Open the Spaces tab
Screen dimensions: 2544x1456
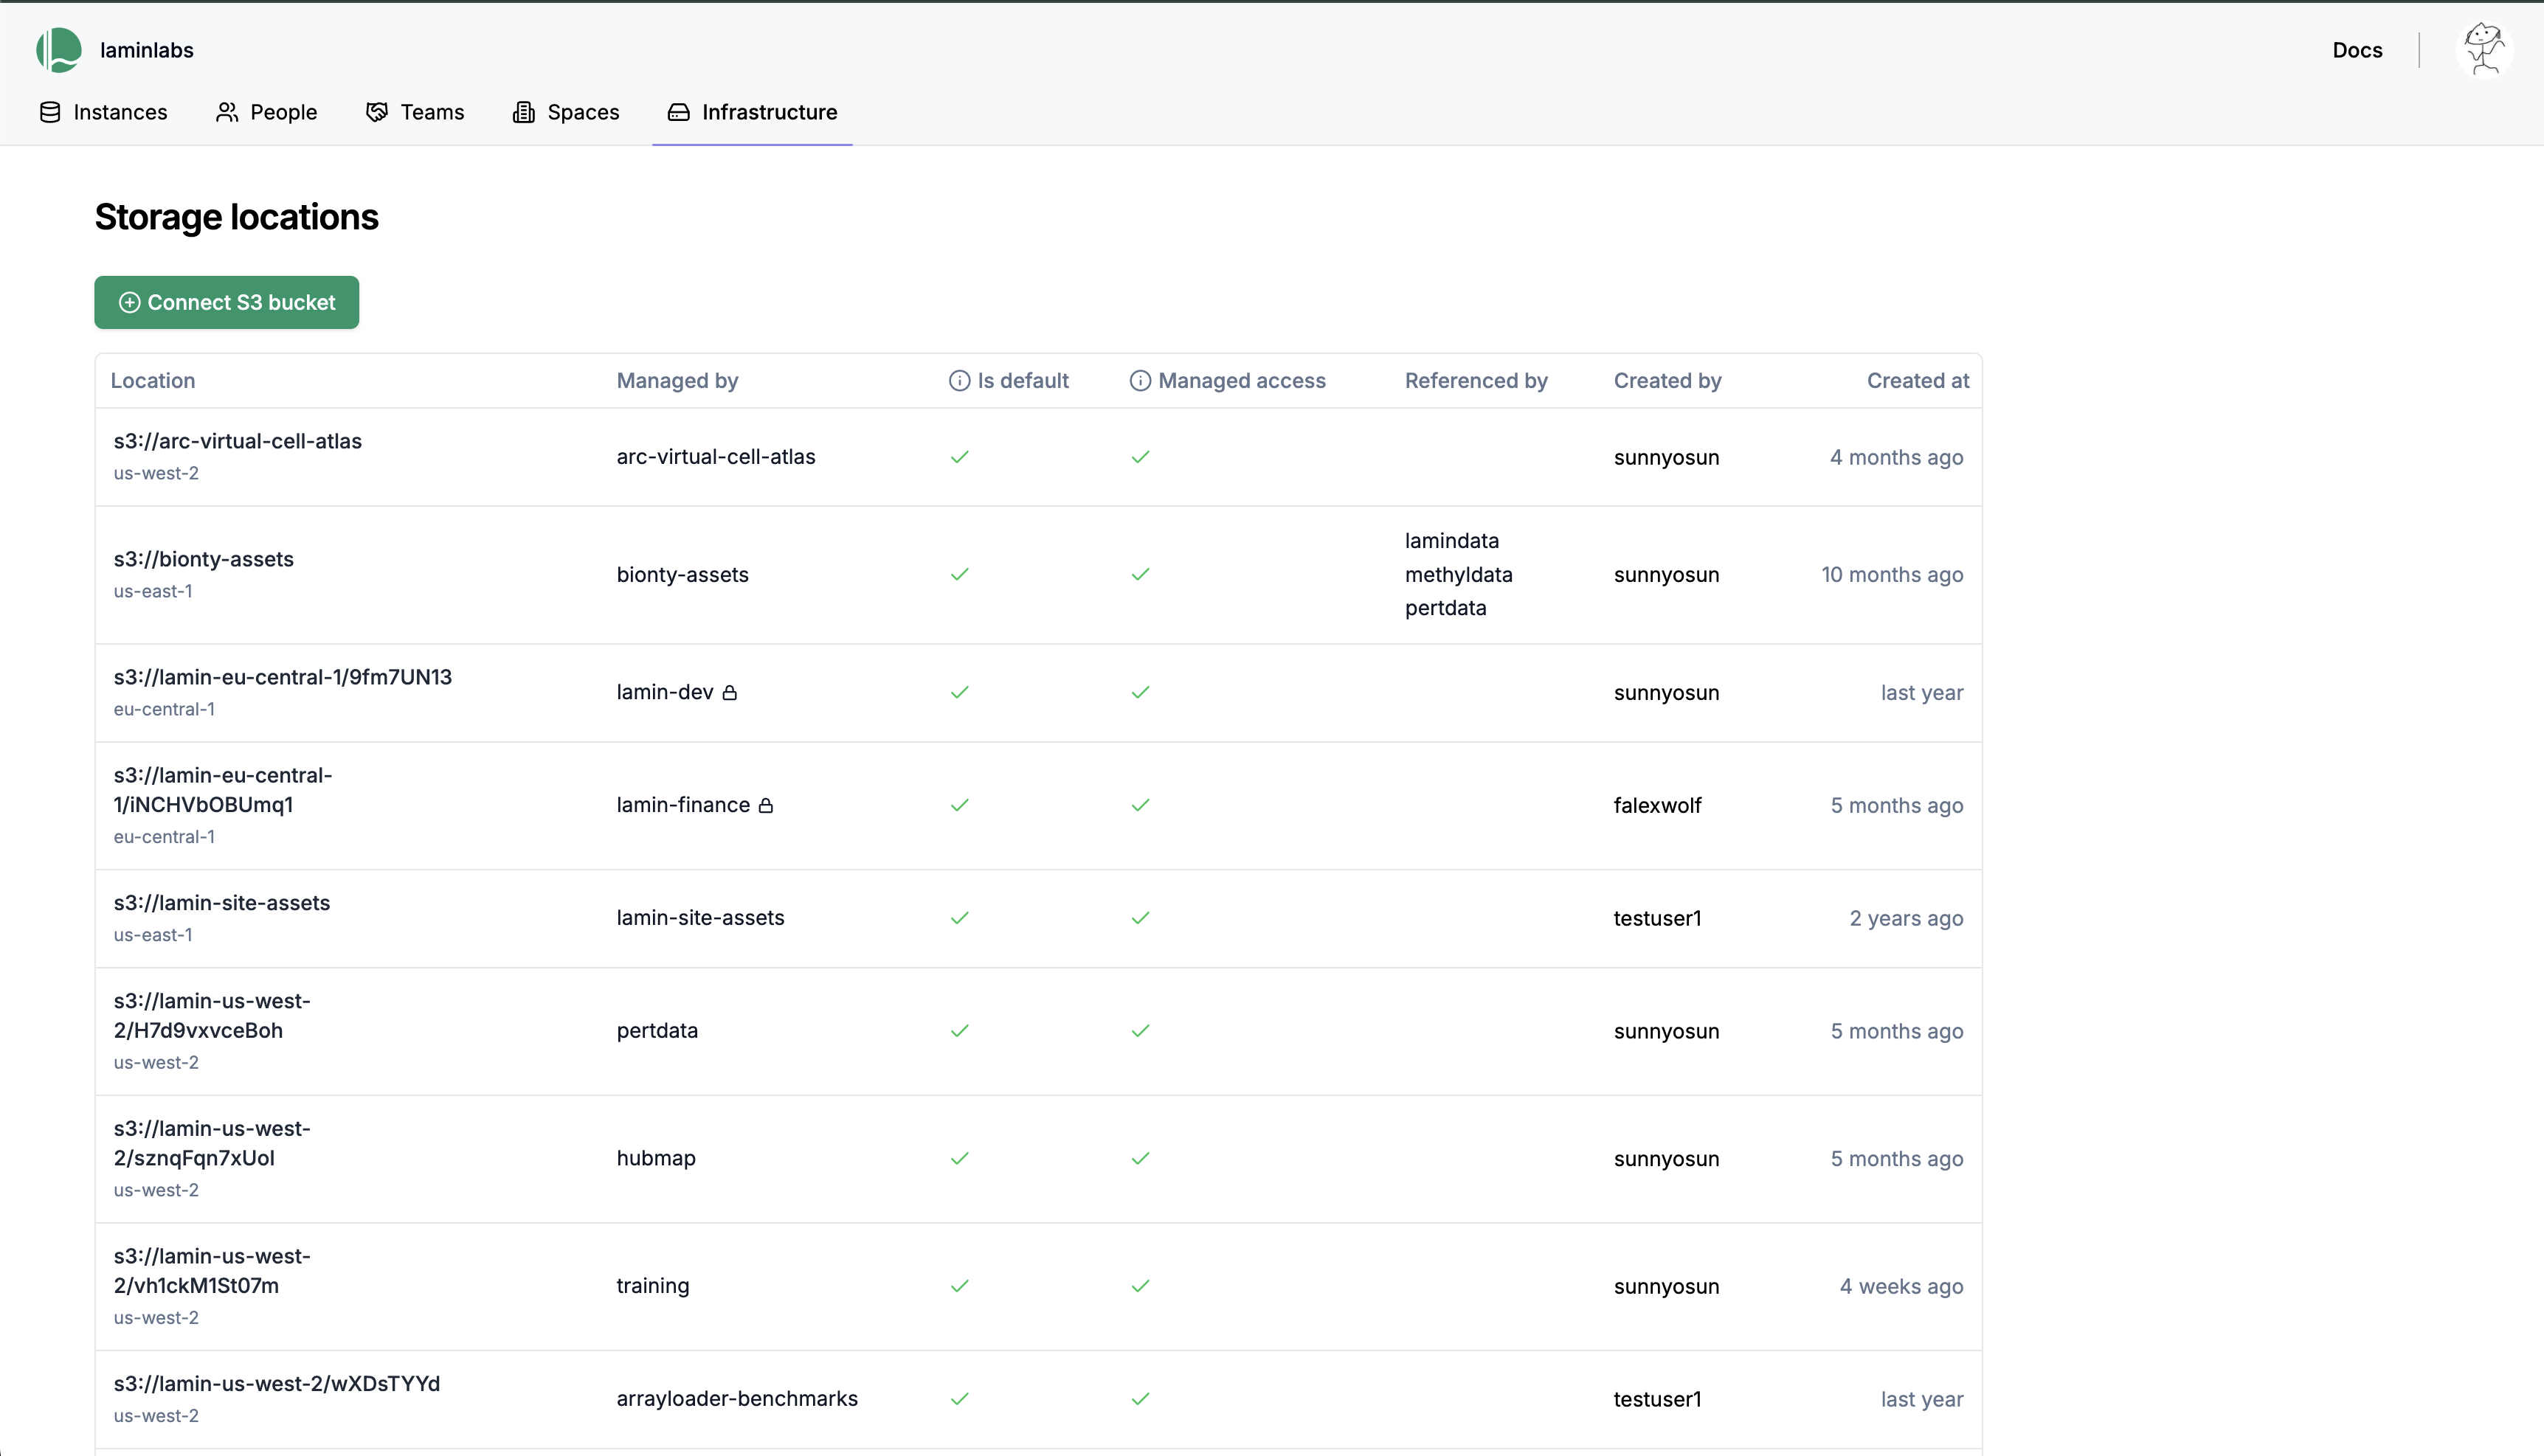coord(566,112)
